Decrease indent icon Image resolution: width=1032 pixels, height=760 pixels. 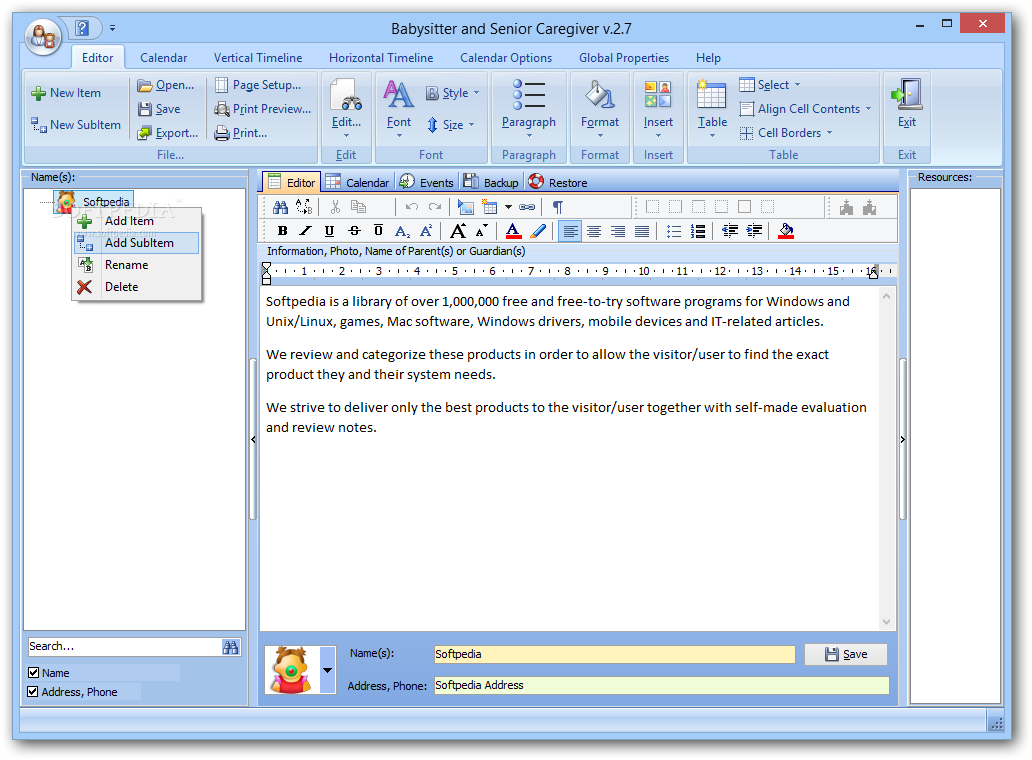(x=730, y=231)
